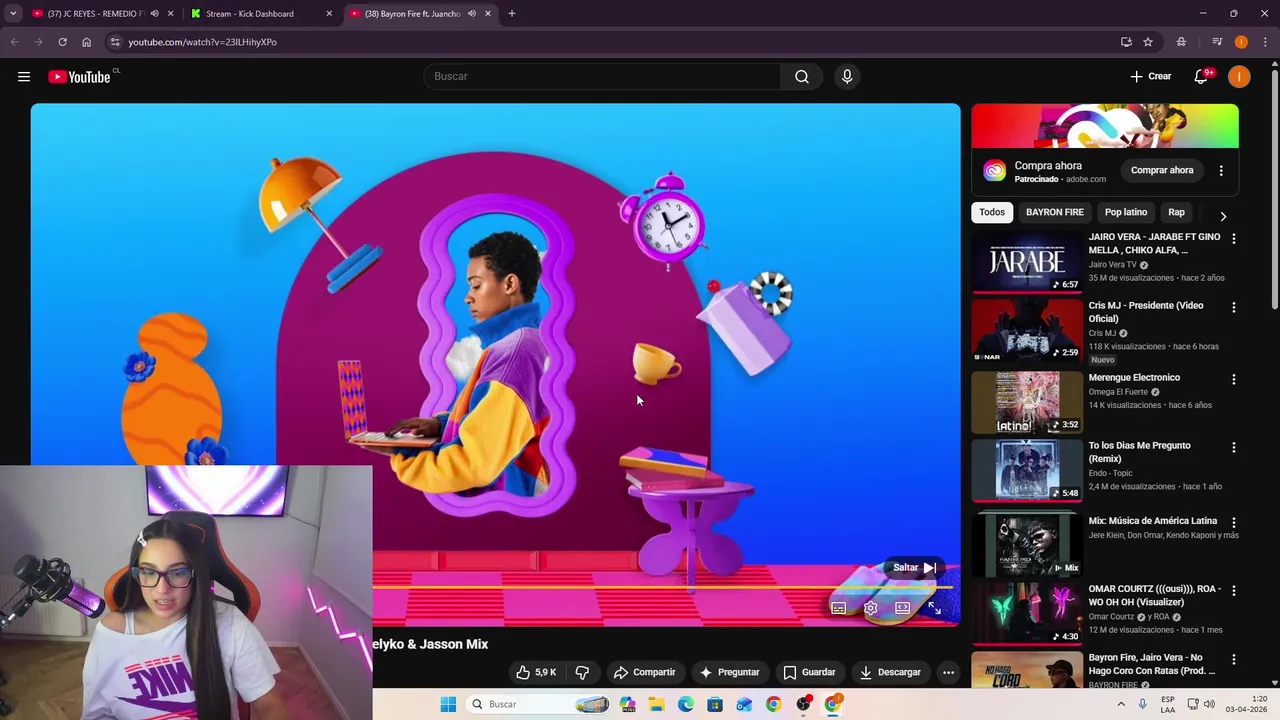Open Bayron Fire, Jairo Vera - No Hago Coro title
This screenshot has width=1280, height=720.
[1152, 664]
